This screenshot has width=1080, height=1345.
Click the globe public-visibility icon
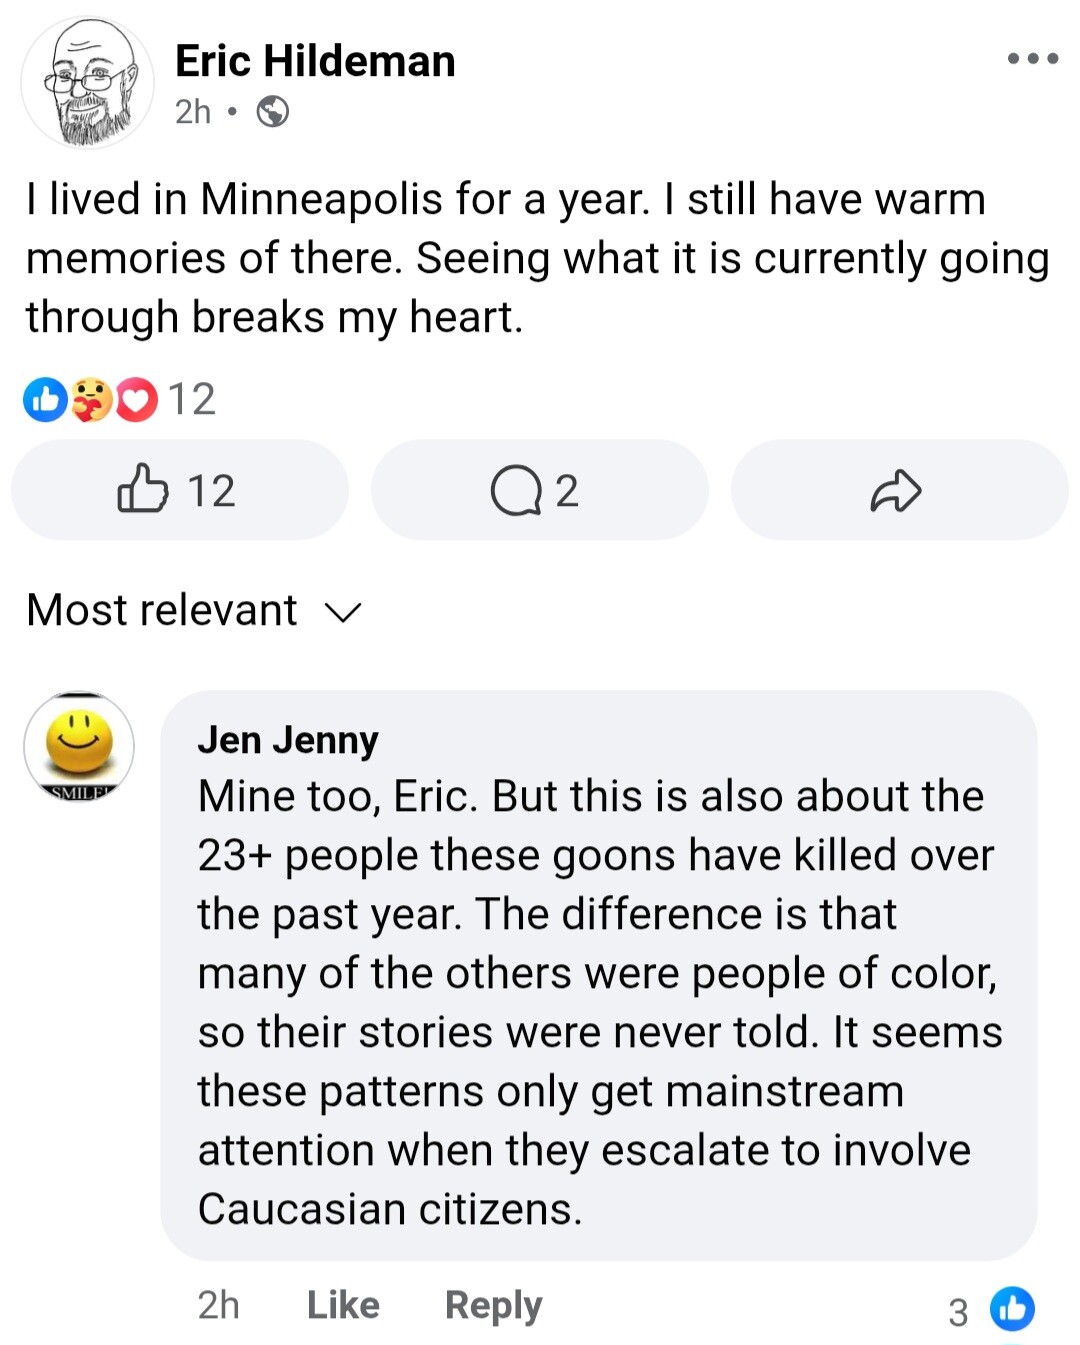click(x=272, y=112)
